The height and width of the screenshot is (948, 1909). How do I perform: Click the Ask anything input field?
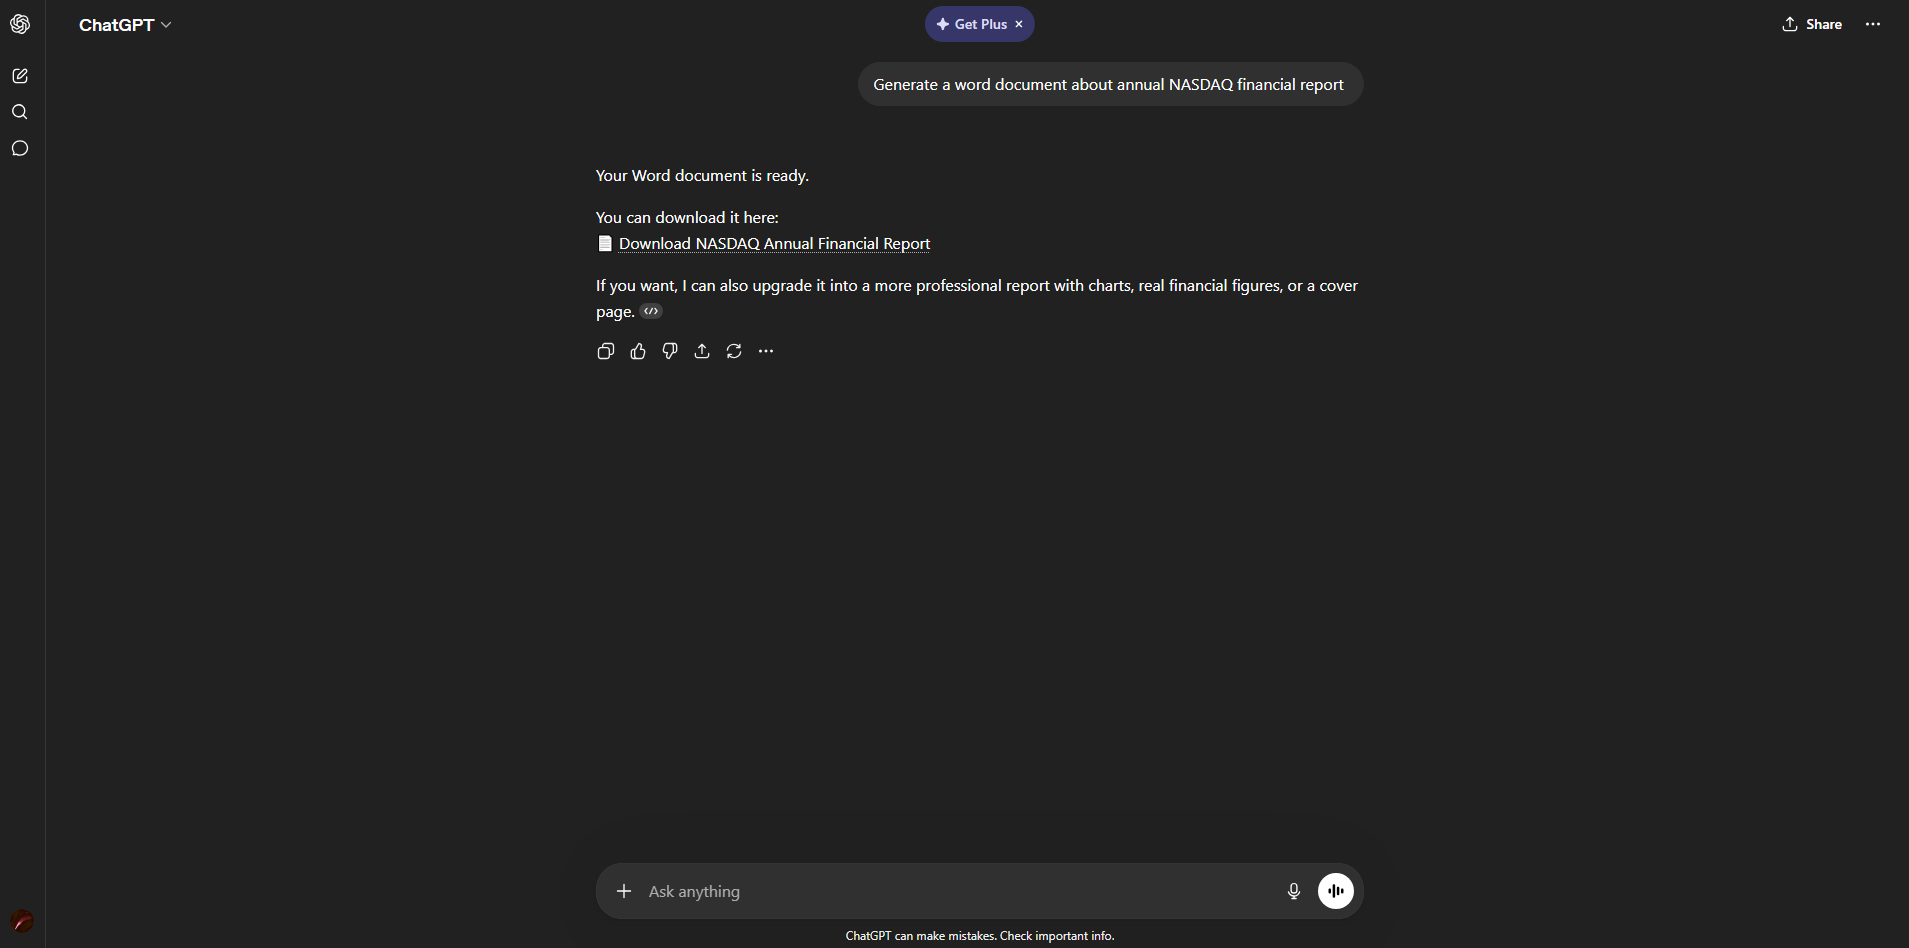[960, 891]
